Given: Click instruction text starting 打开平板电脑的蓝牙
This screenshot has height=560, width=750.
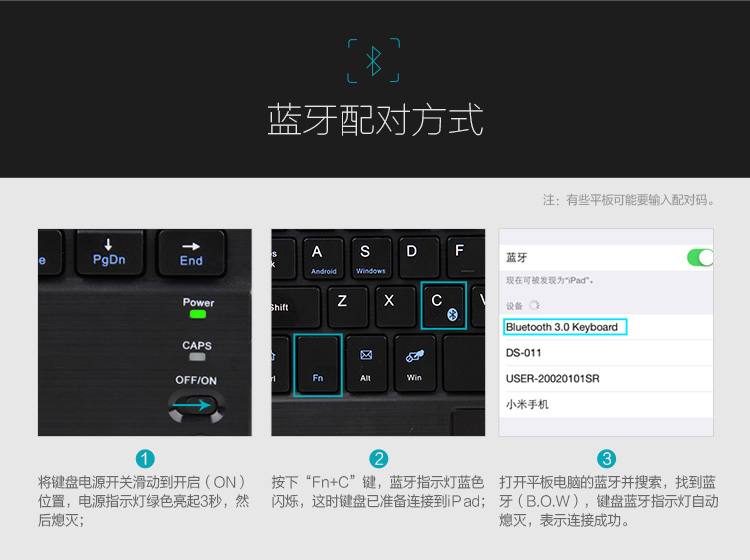Looking at the screenshot, I should 608,501.
